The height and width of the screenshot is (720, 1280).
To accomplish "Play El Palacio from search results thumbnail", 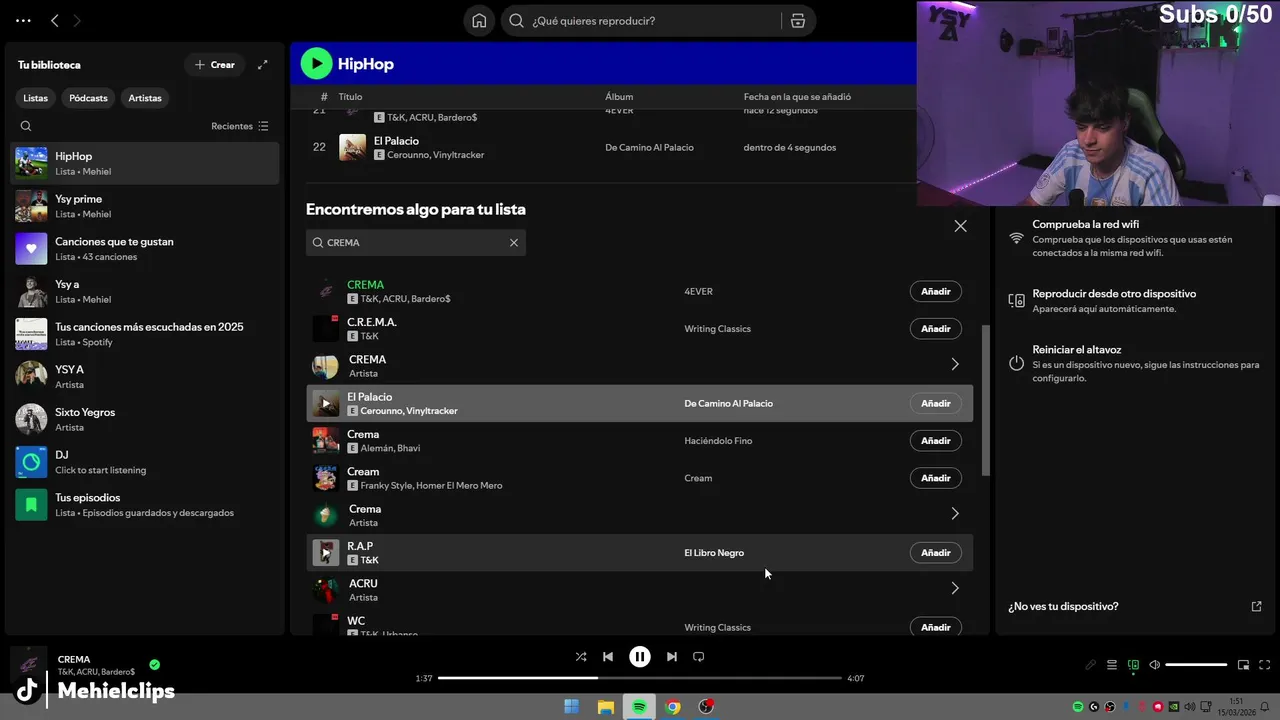I will (x=326, y=403).
